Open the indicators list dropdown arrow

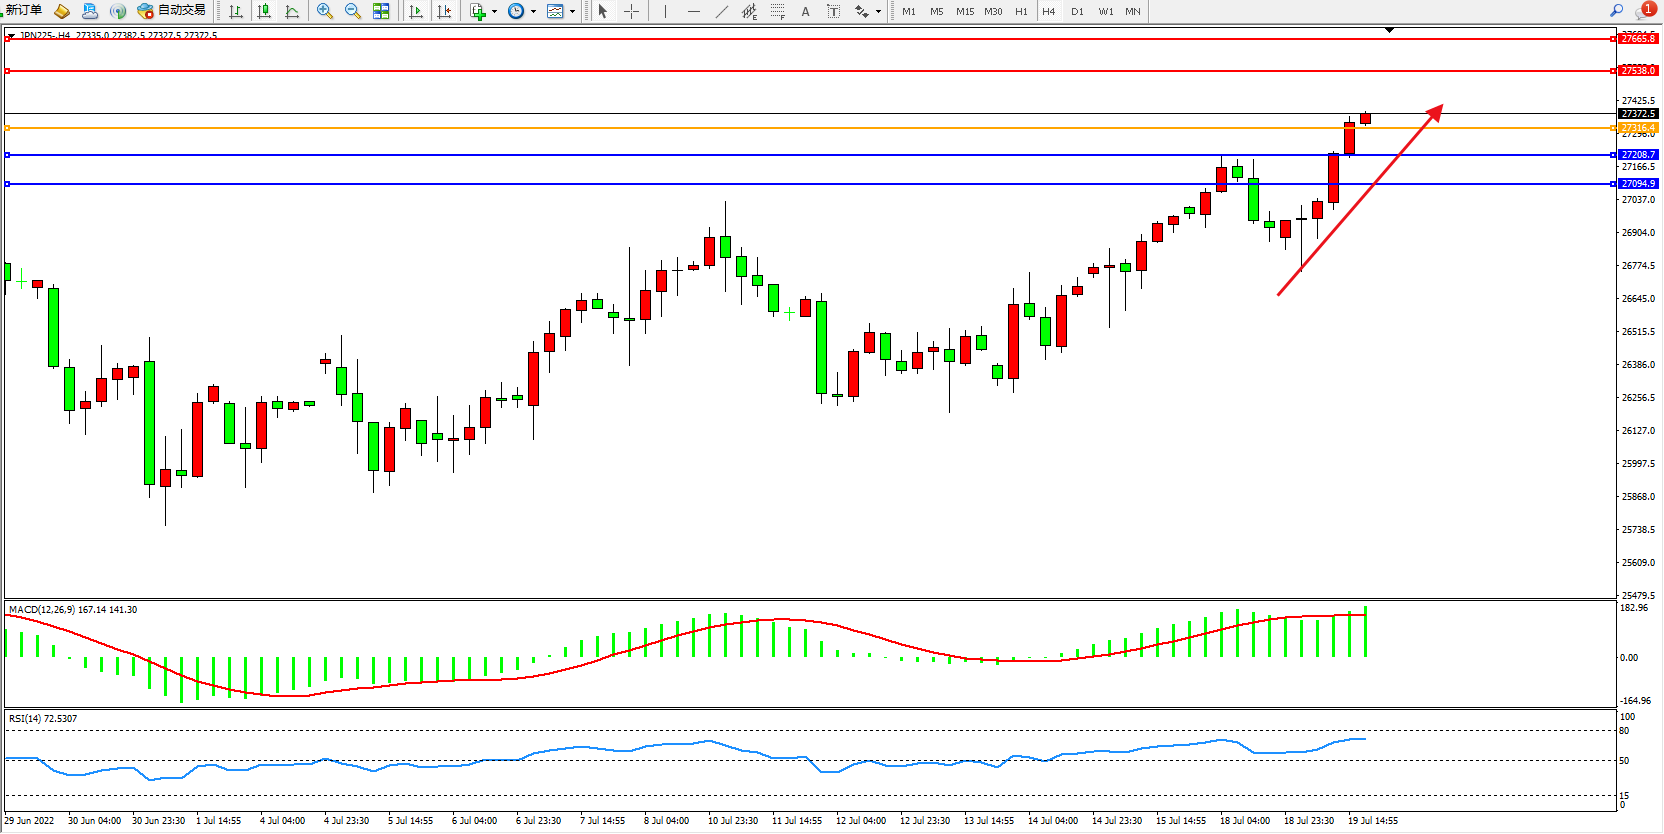tap(494, 12)
